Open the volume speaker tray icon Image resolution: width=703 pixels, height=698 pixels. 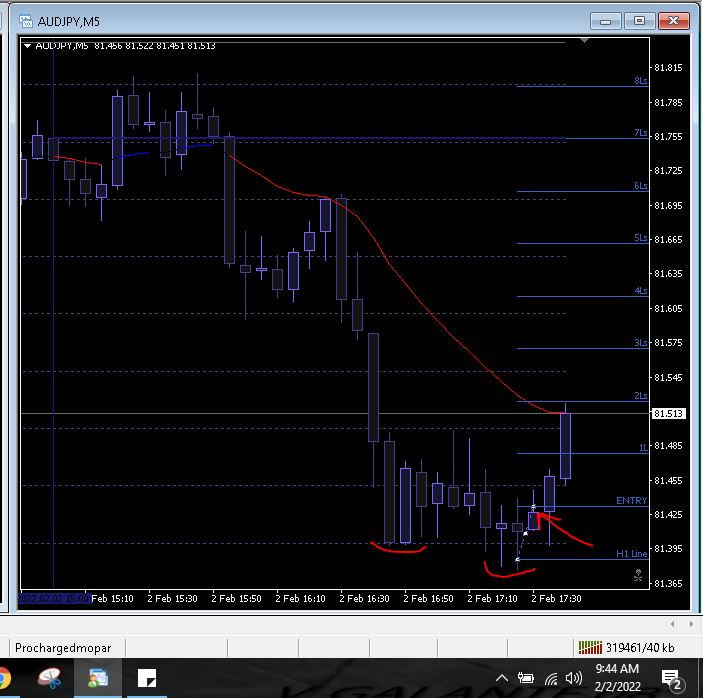[574, 678]
